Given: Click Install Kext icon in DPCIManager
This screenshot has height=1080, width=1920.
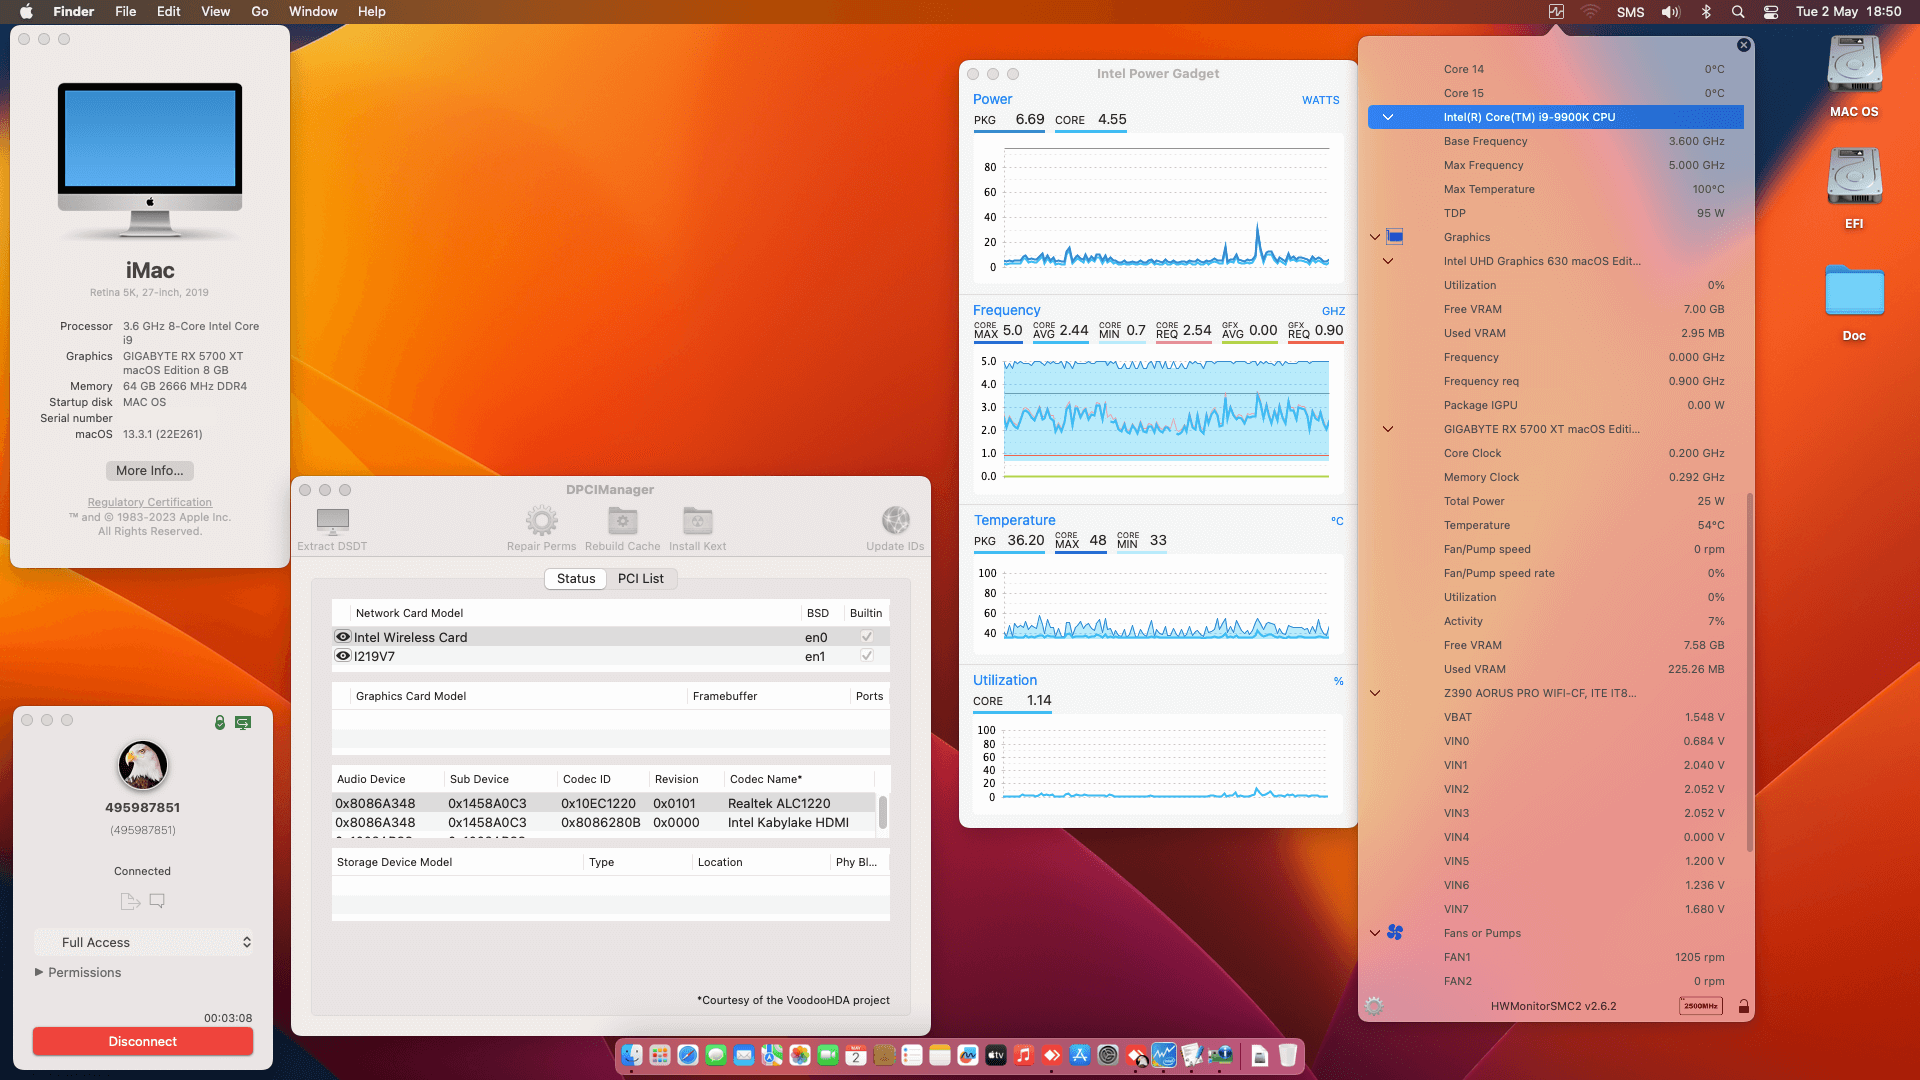Looking at the screenshot, I should tap(697, 520).
